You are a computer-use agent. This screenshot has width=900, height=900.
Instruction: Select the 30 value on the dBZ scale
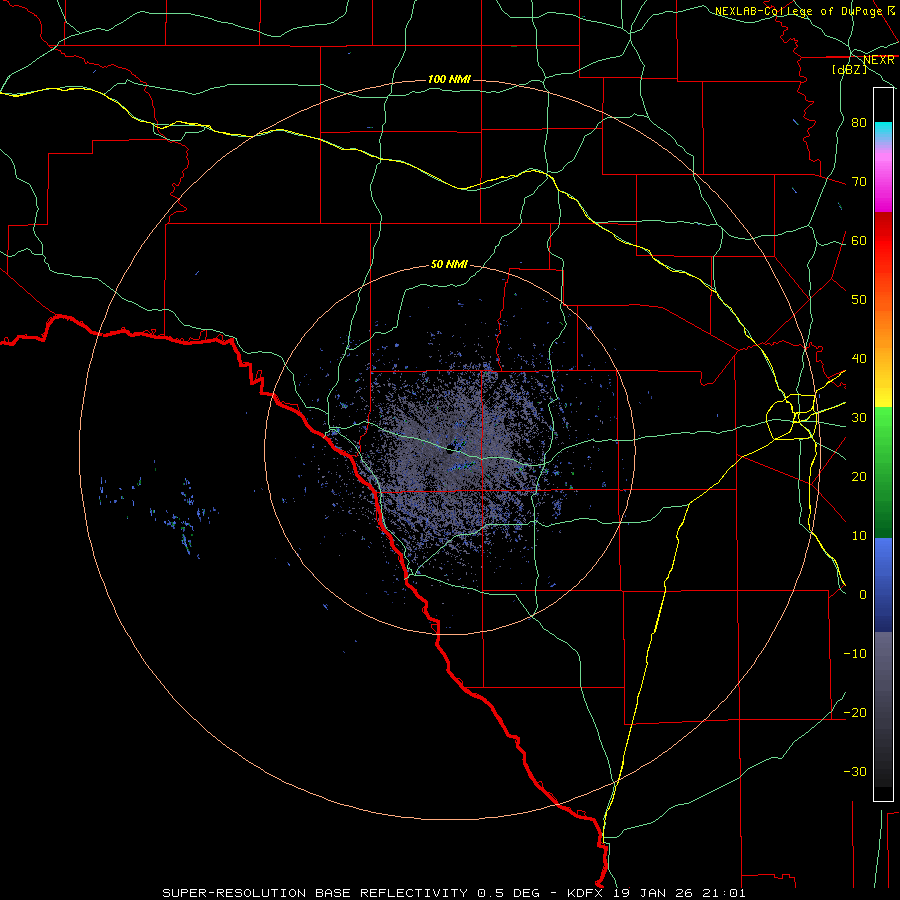pos(859,417)
